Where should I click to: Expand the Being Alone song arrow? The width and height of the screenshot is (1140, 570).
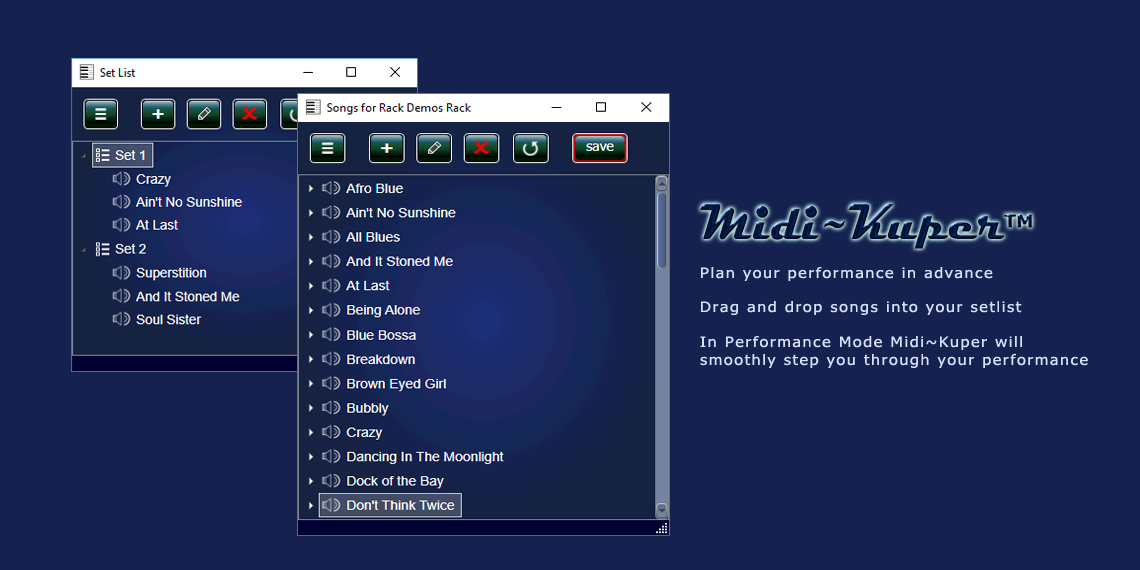click(x=310, y=310)
